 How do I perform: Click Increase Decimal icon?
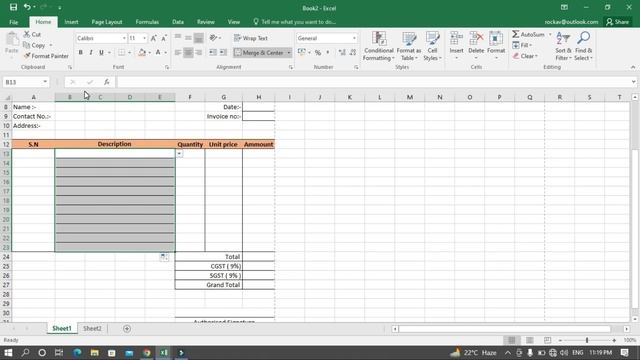pyautogui.click(x=342, y=53)
